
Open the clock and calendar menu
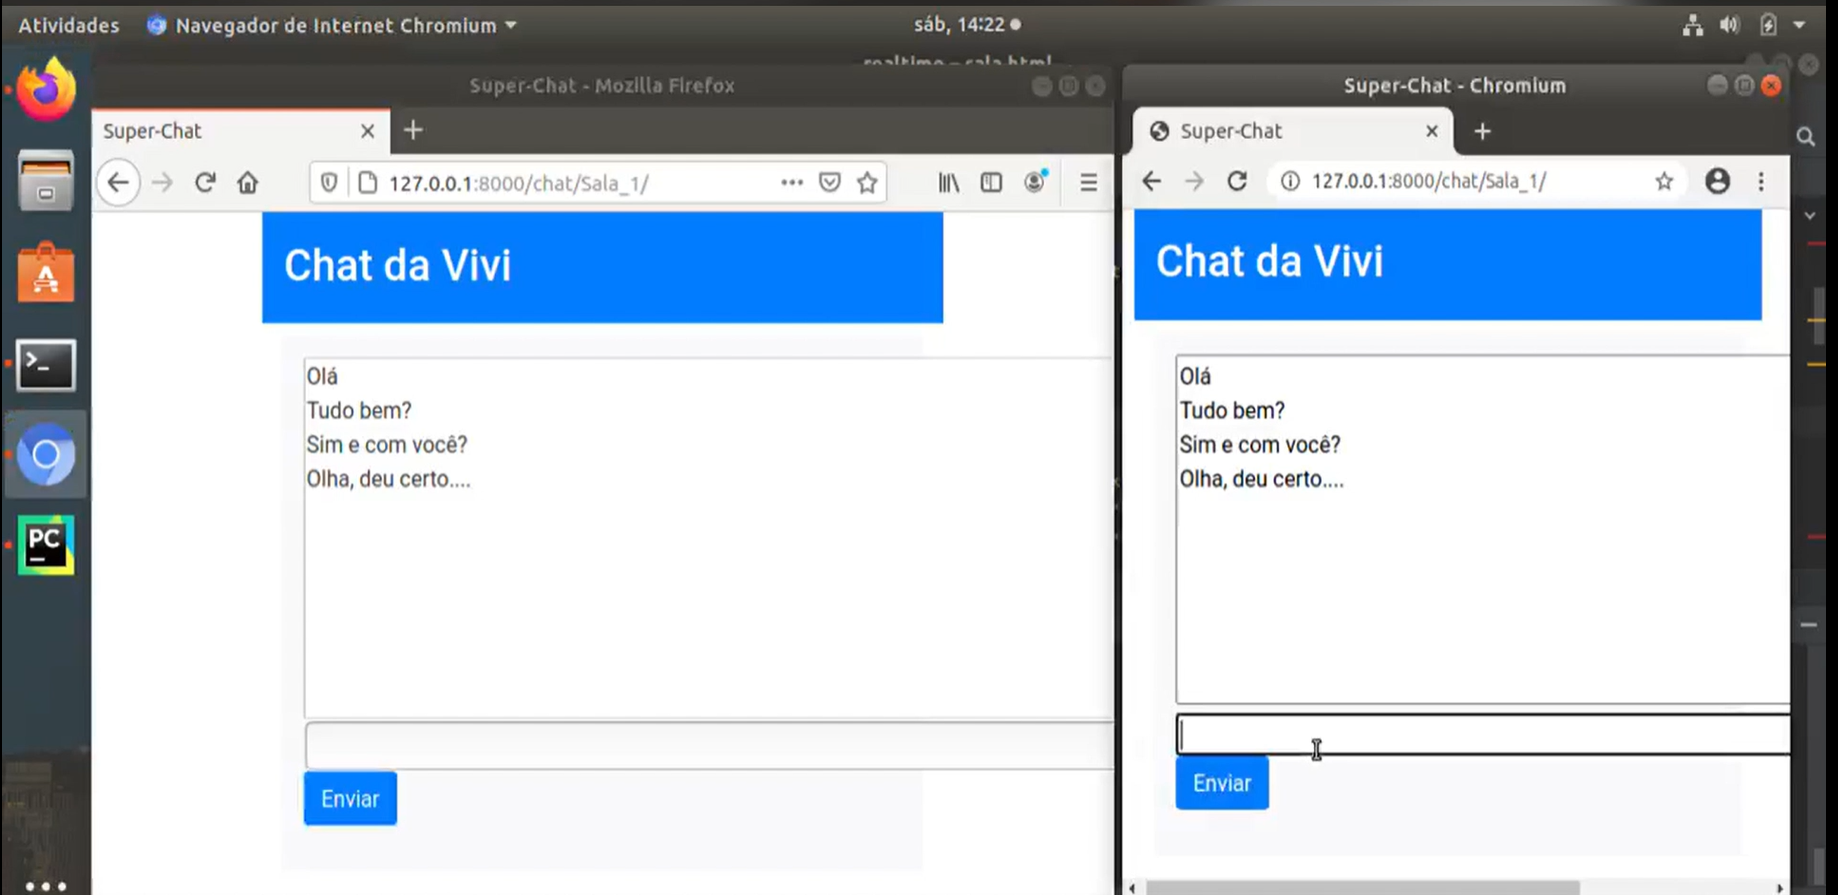(x=967, y=24)
